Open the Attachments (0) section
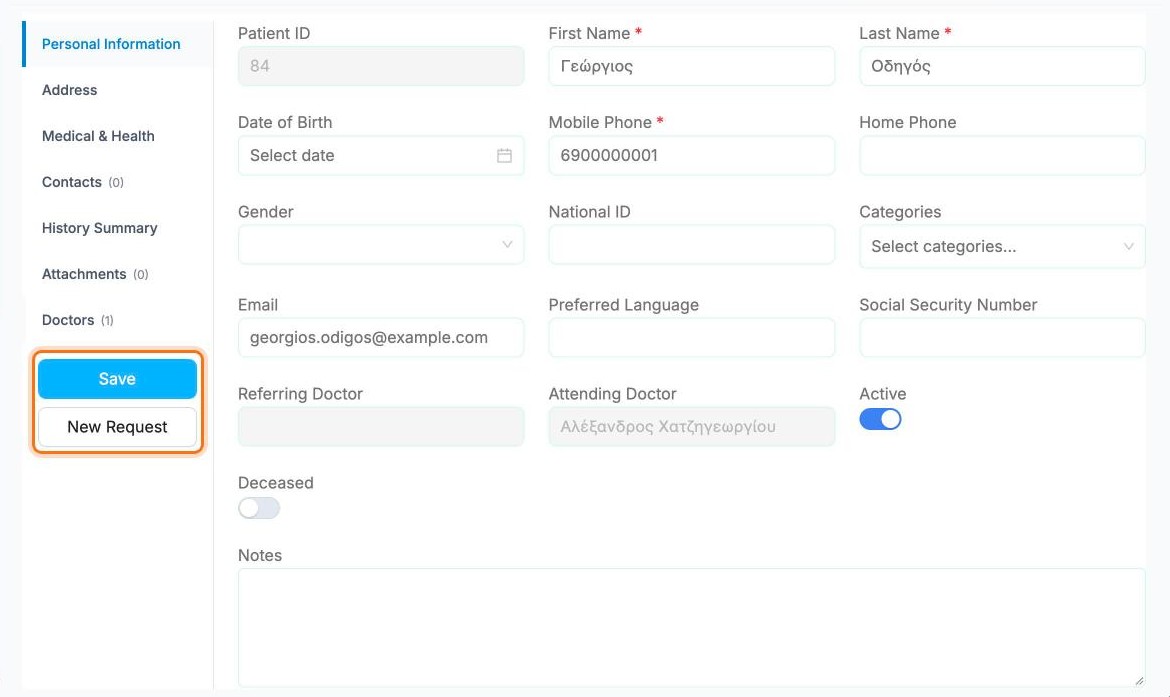 click(95, 274)
